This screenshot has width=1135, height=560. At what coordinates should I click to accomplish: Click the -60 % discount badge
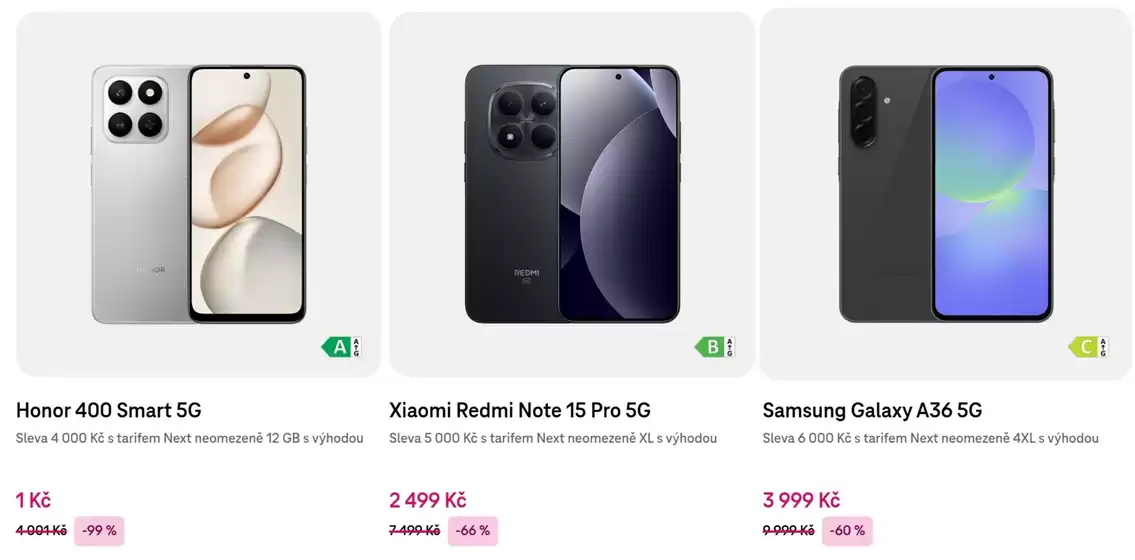847,531
